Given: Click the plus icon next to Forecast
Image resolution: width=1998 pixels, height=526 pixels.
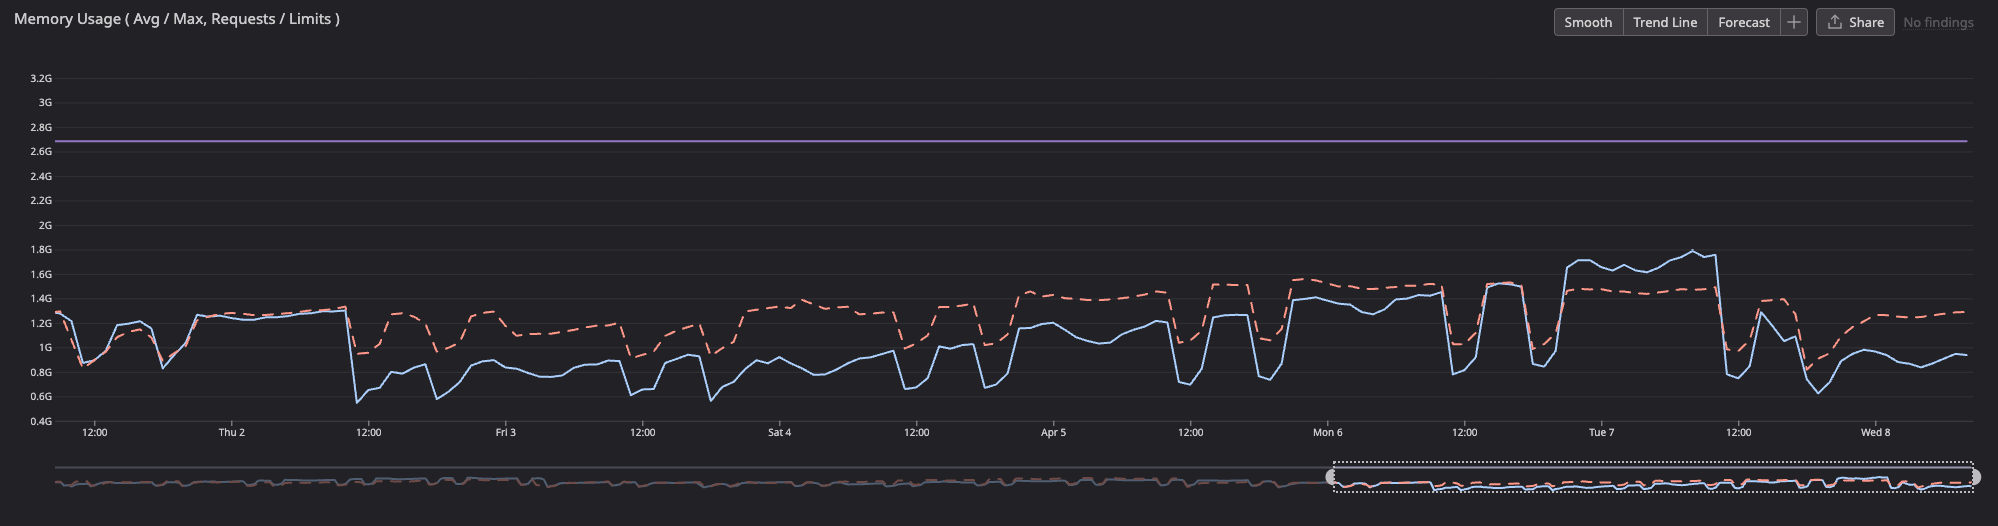Looking at the screenshot, I should click(x=1794, y=22).
